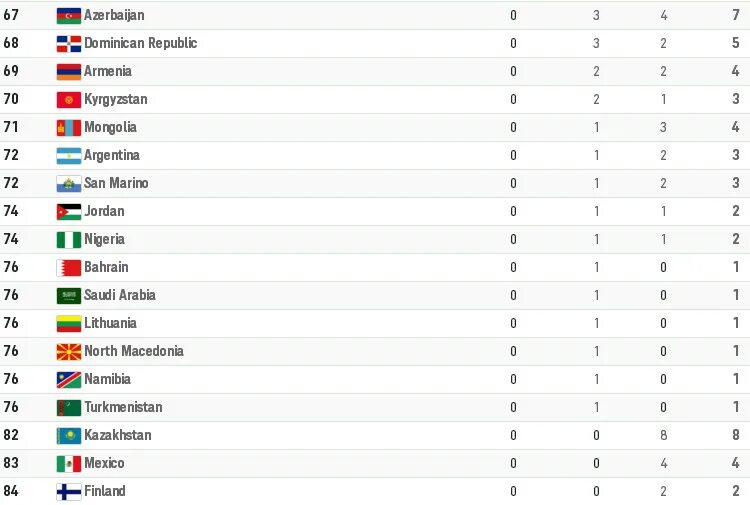
Task: Click the Dominican Republic flag icon
Action: [69, 44]
